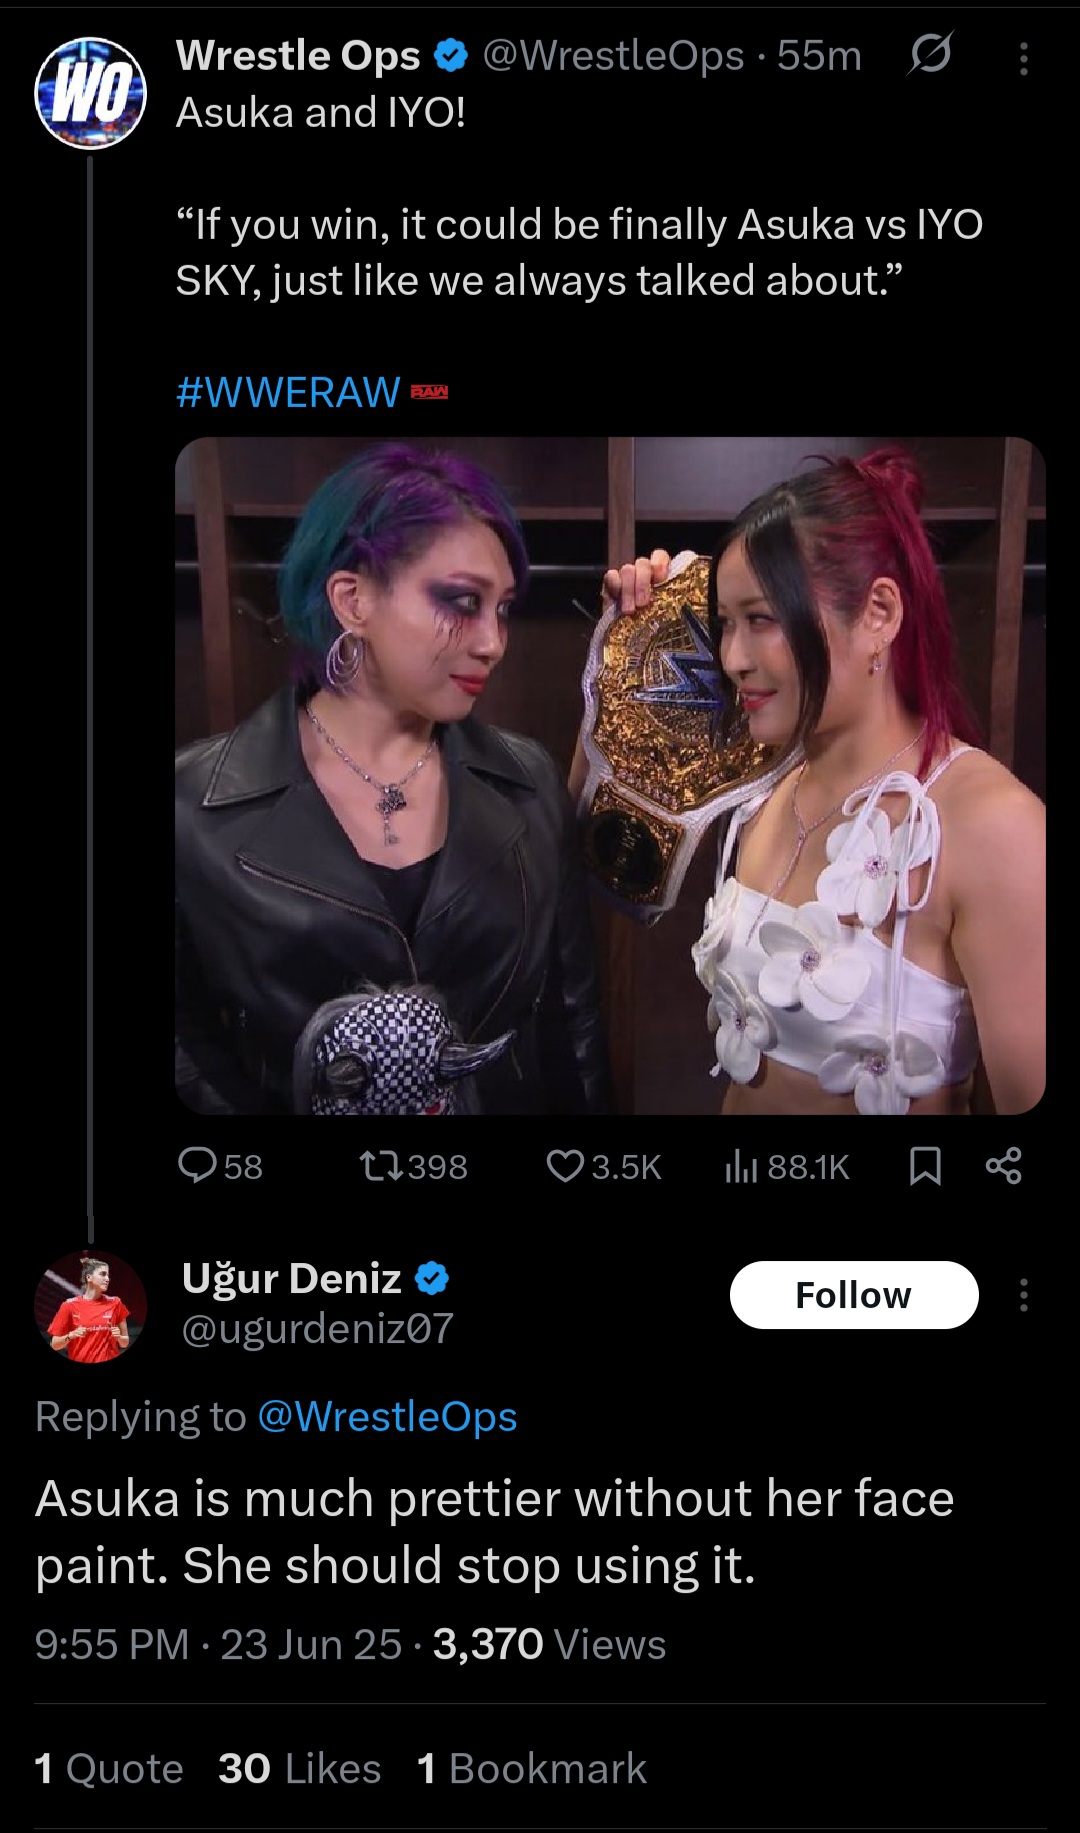This screenshot has width=1080, height=1833.
Task: Open more options for Uğur Deniz reply
Action: click(x=1023, y=1295)
